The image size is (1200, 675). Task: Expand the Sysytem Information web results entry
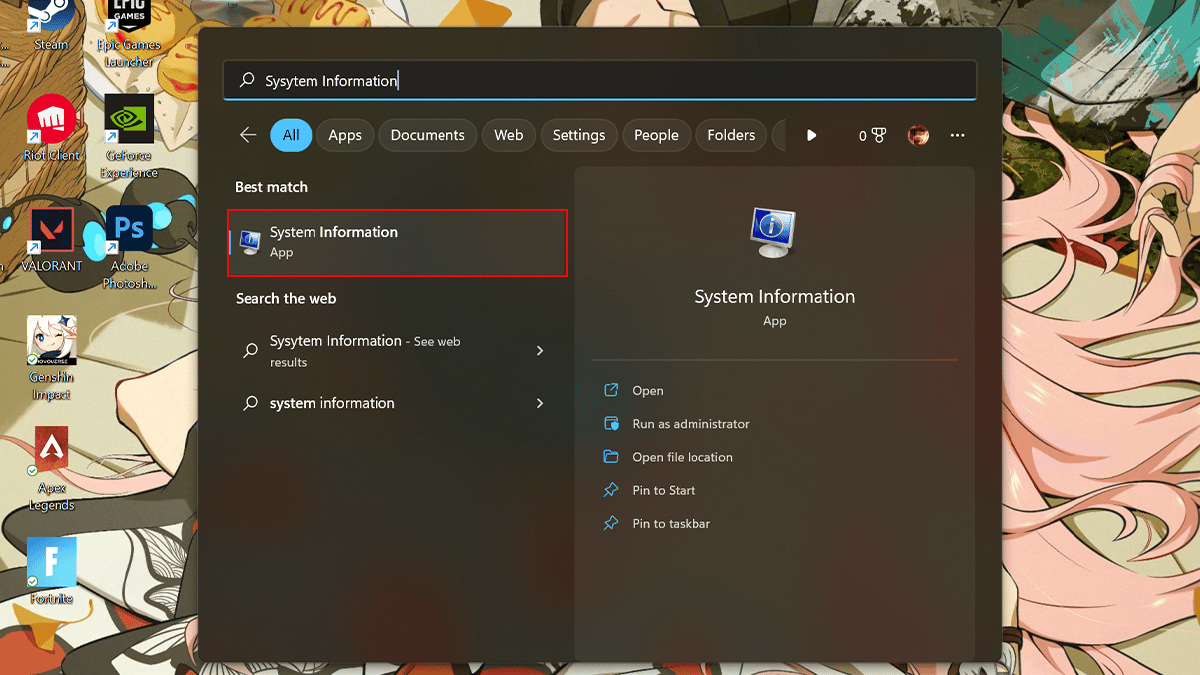(539, 351)
